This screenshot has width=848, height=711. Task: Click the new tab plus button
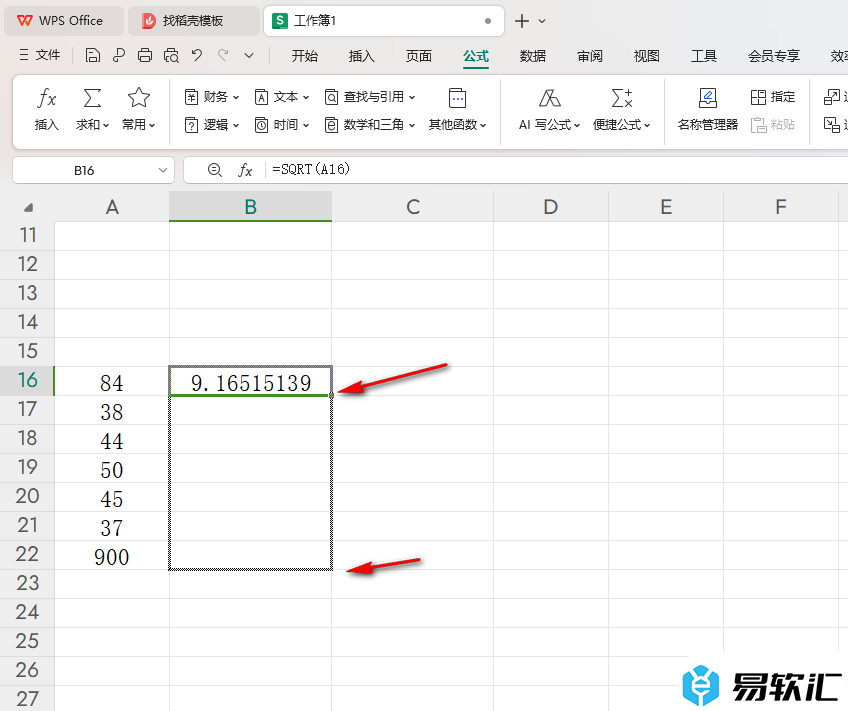pos(521,21)
